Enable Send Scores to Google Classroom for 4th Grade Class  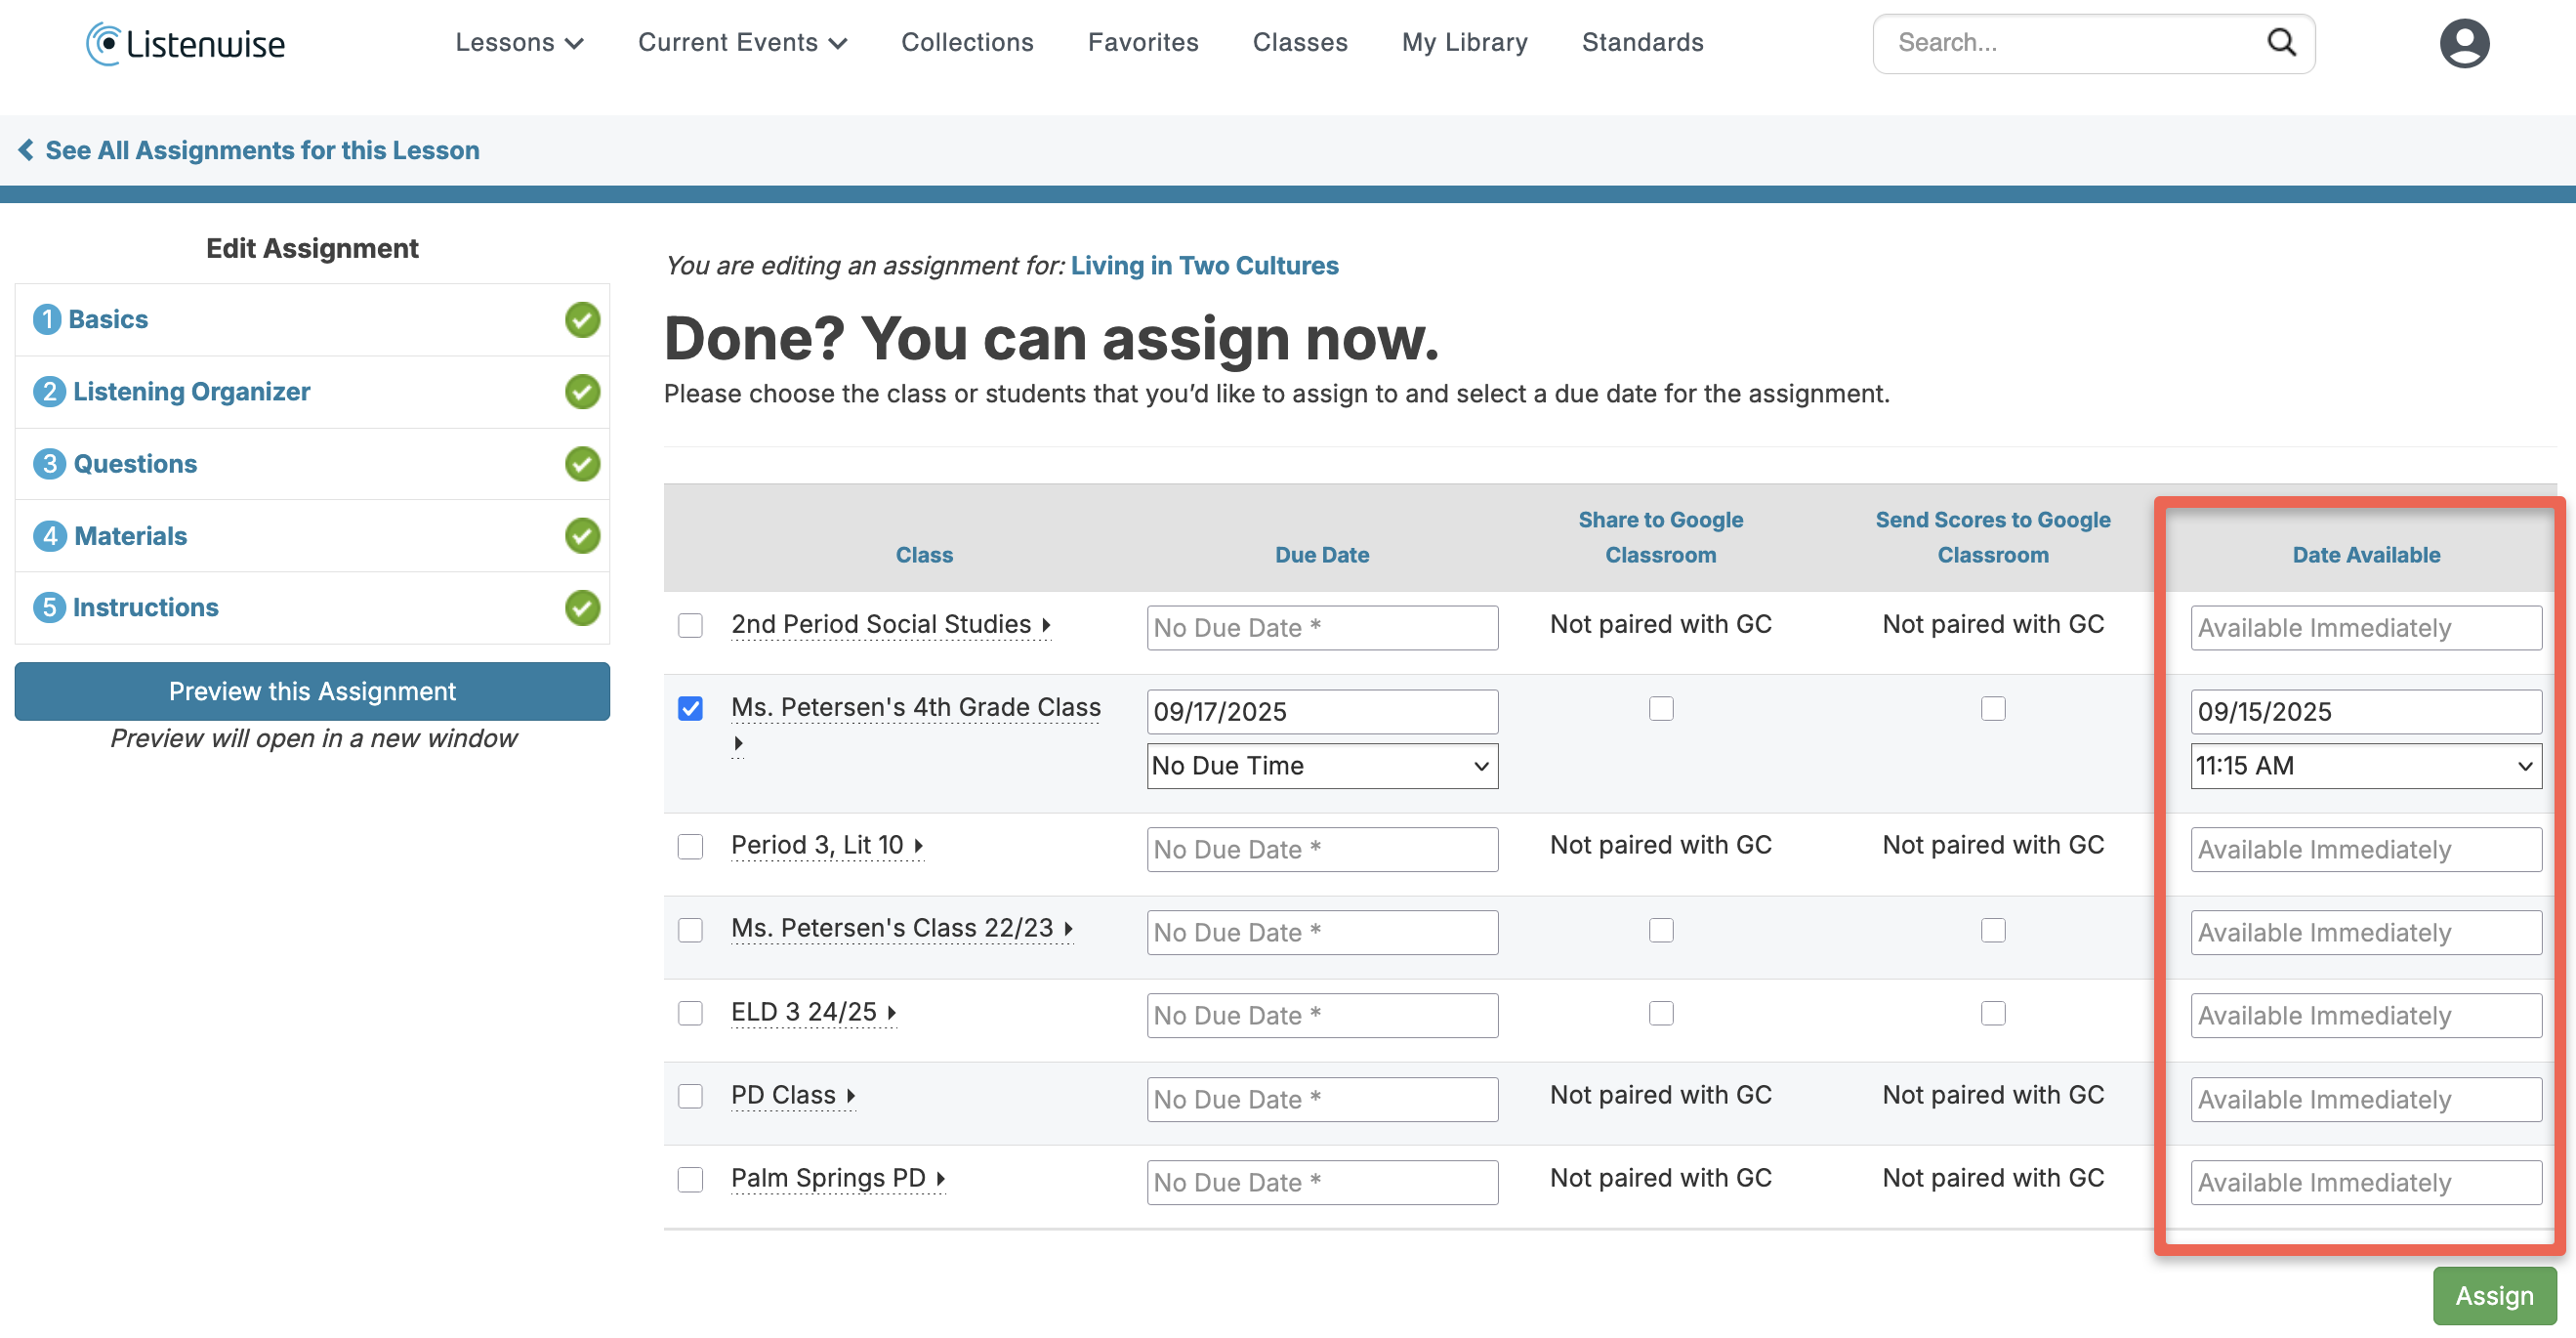coord(1993,709)
